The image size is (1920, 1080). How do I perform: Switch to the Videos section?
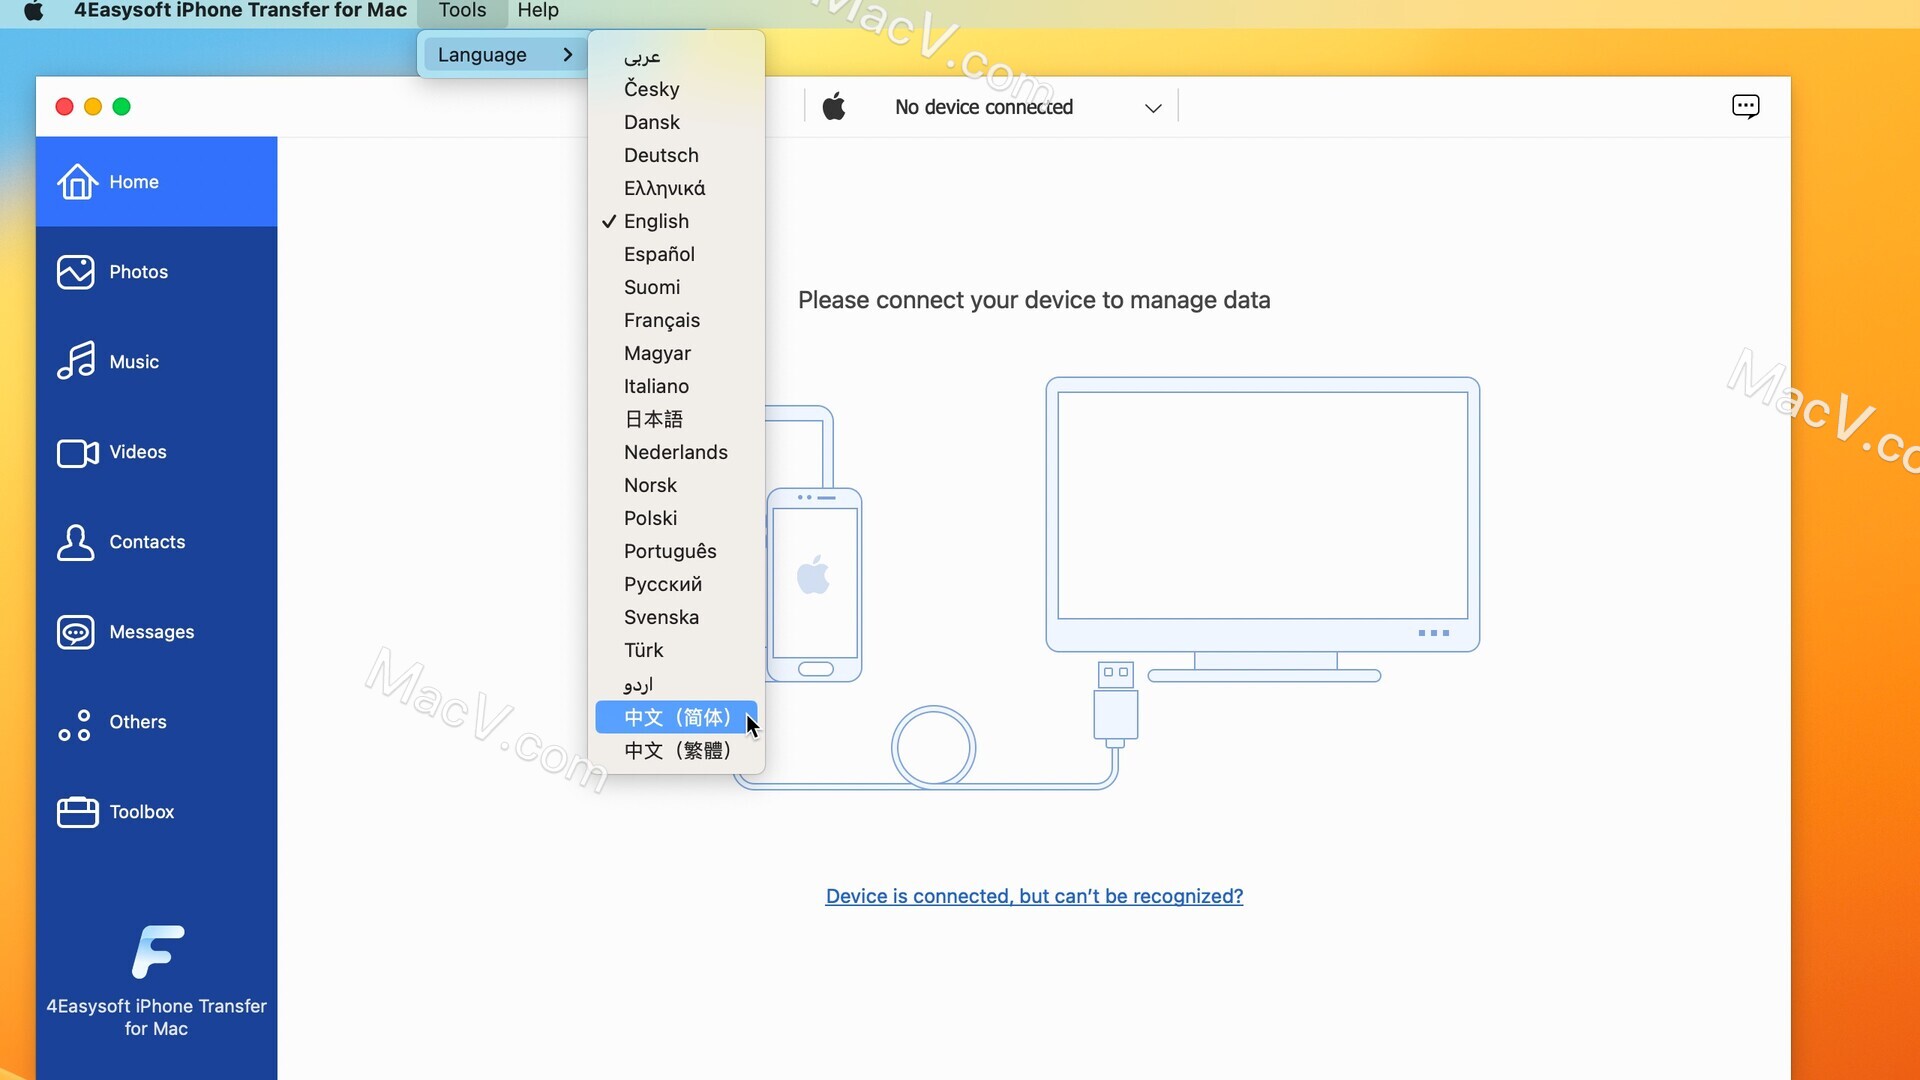click(157, 452)
